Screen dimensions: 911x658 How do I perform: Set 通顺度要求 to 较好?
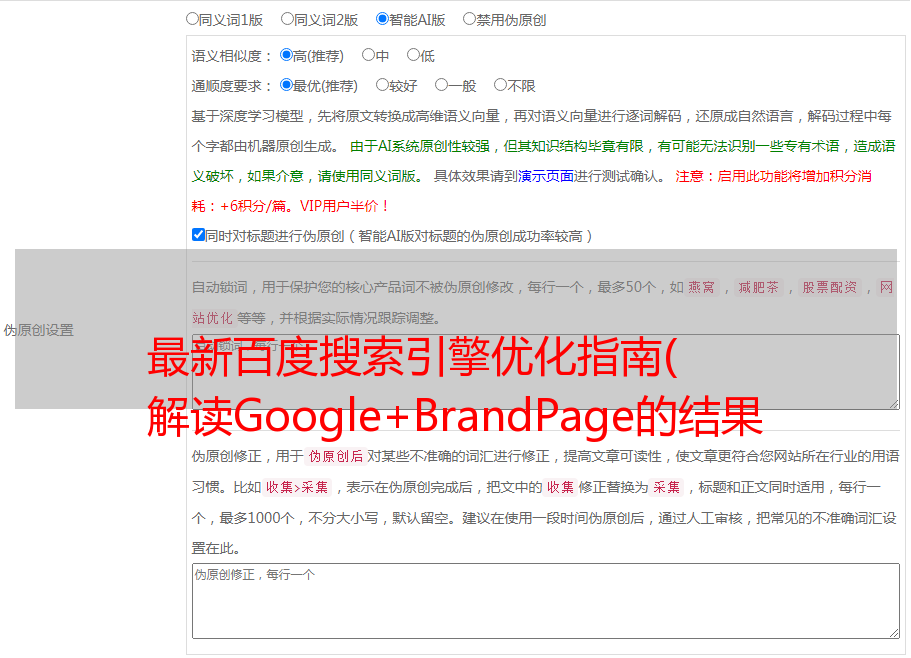[382, 85]
